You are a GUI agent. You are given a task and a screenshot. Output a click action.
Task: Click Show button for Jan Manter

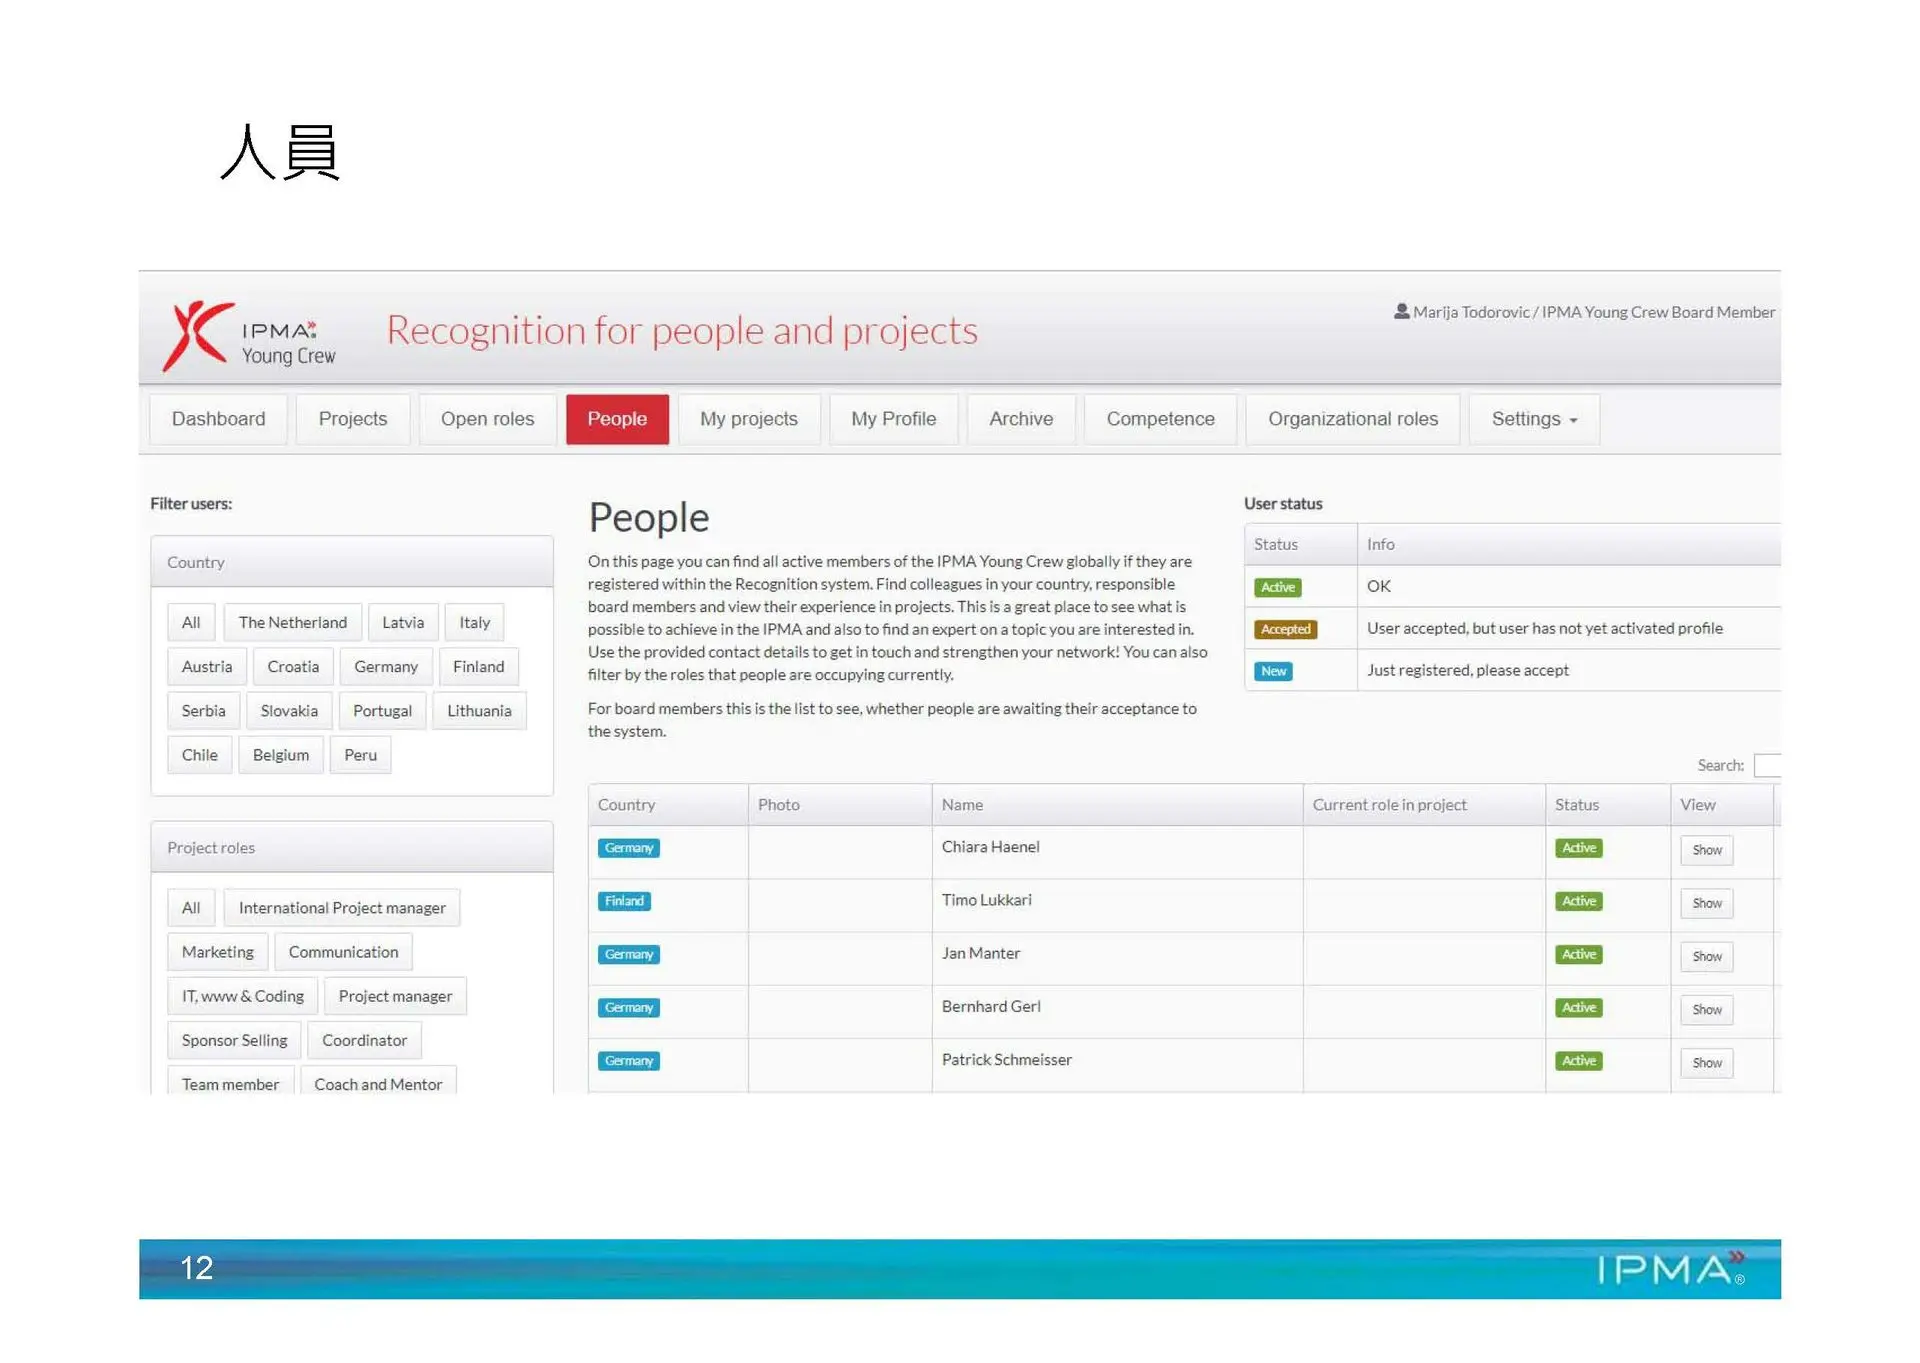[x=1706, y=957]
